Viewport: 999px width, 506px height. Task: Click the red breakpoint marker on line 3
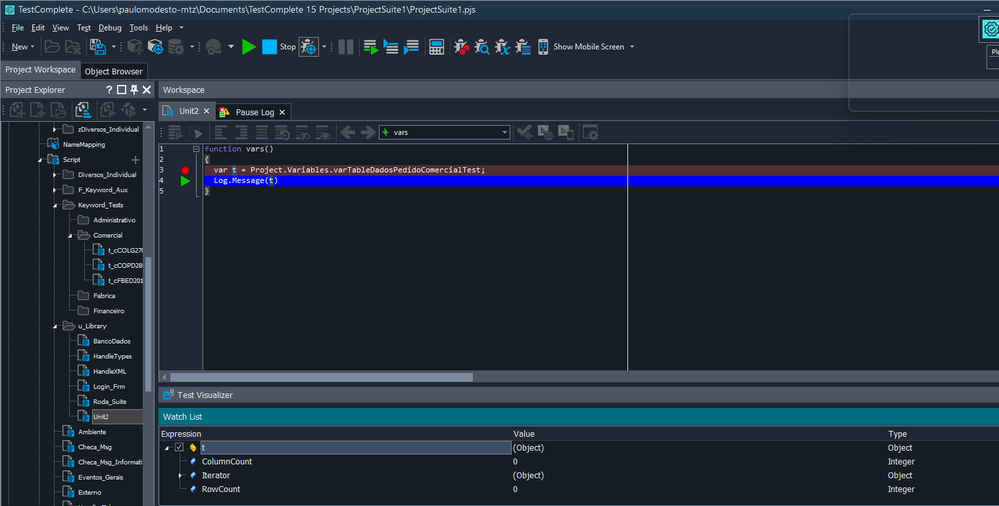click(x=185, y=170)
